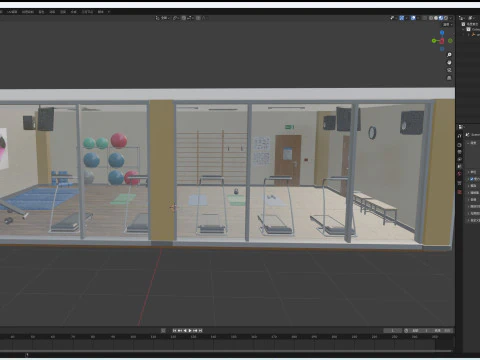This screenshot has height=360, width=480.
Task: Open properties editor type dropdown
Action: click(x=460, y=127)
